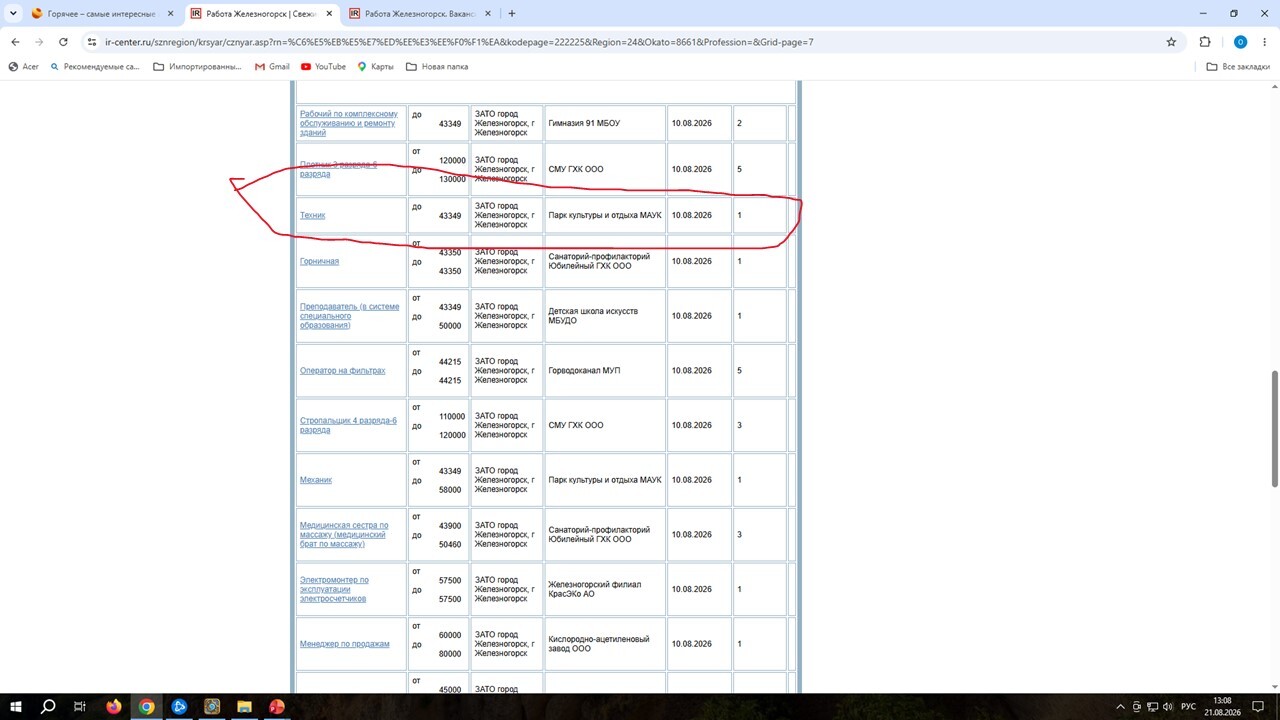The width and height of the screenshot is (1280, 720).
Task: Open the 'Рекомендуемые са...' bookmark
Action: click(x=94, y=67)
